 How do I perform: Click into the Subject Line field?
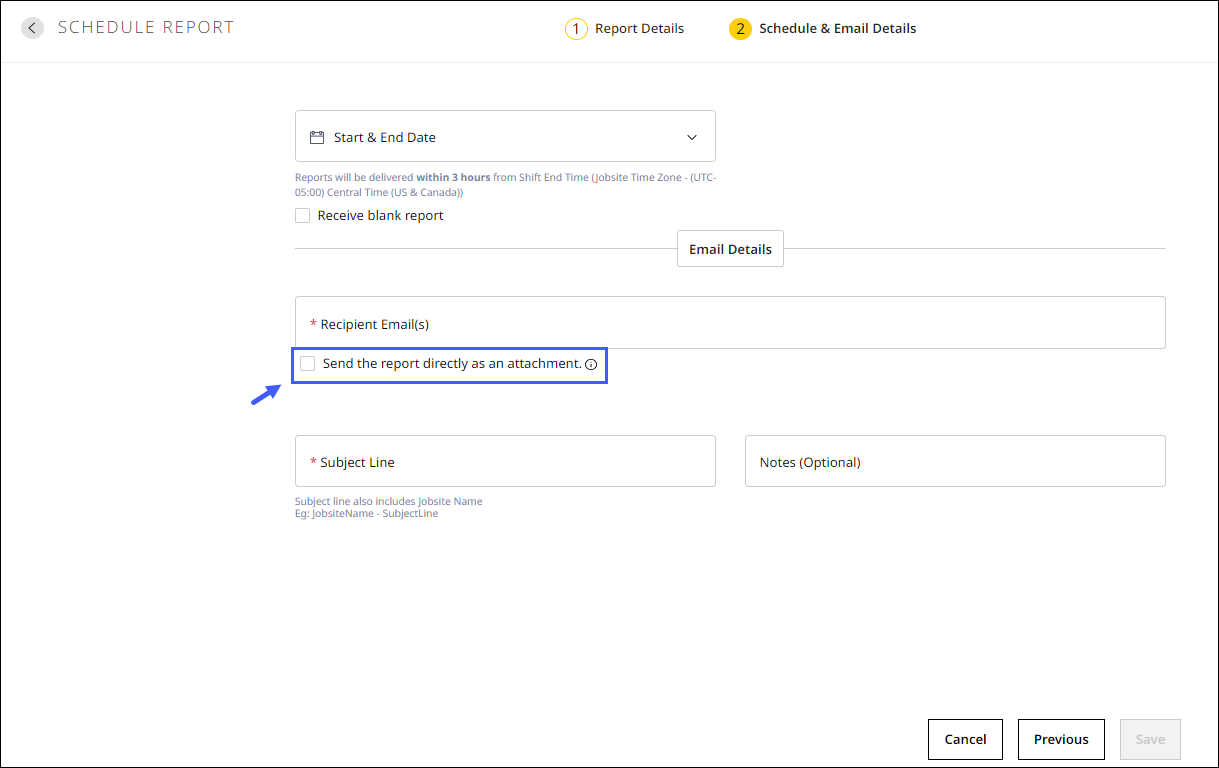pos(505,461)
